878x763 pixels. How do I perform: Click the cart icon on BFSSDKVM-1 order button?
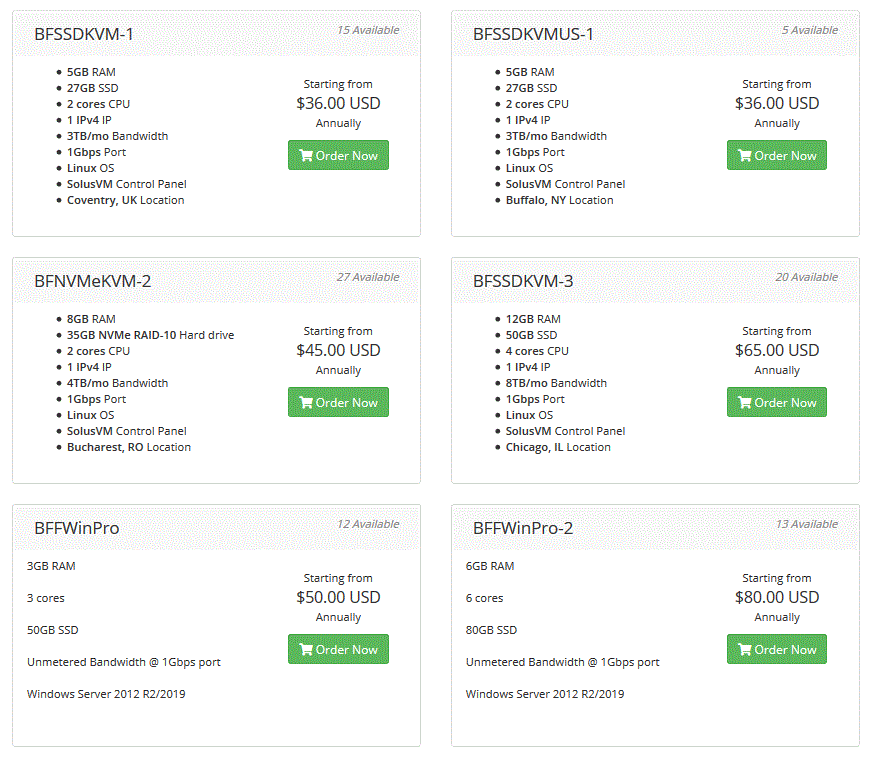pyautogui.click(x=306, y=156)
